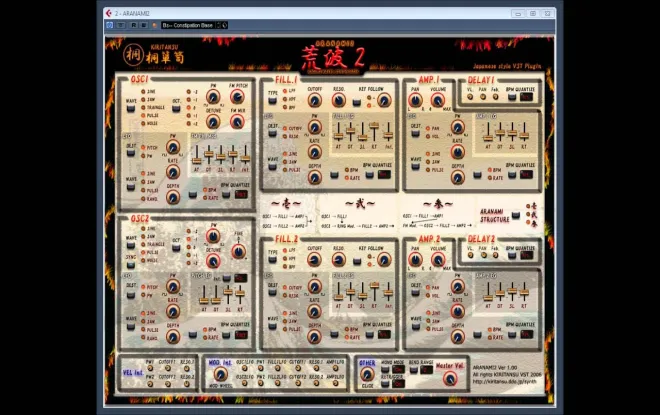The width and height of the screenshot is (660, 415).
Task: Click the preset up/down arrows beside preset name
Action: pyautogui.click(x=218, y=25)
